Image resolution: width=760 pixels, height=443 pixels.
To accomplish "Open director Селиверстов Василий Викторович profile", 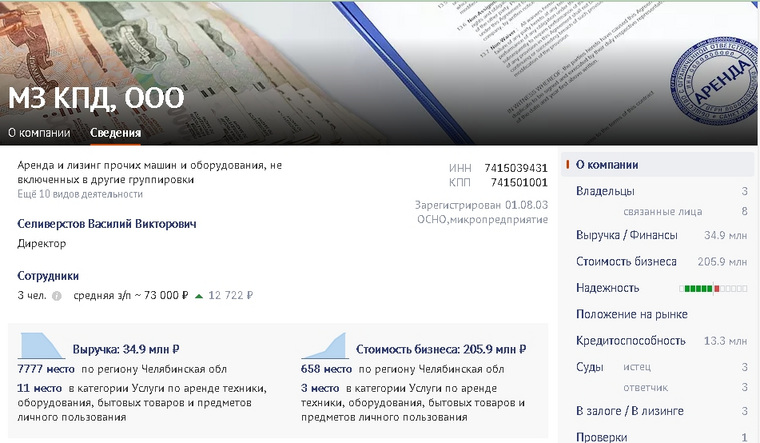I will click(x=107, y=224).
